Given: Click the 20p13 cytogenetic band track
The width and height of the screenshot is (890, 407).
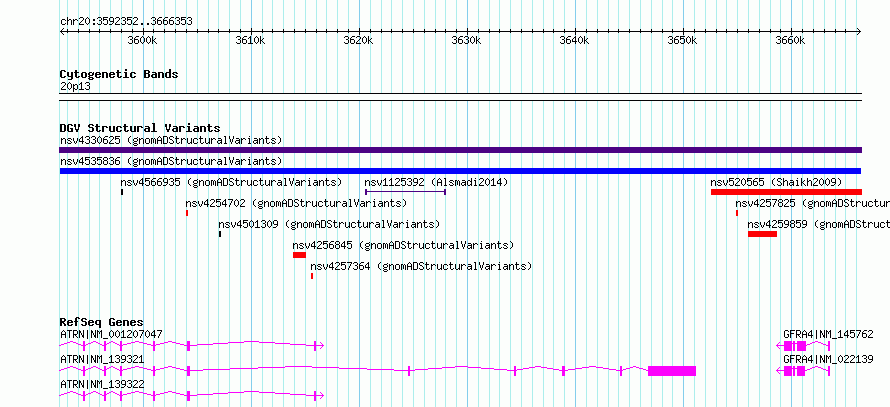Looking at the screenshot, I should coord(460,97).
